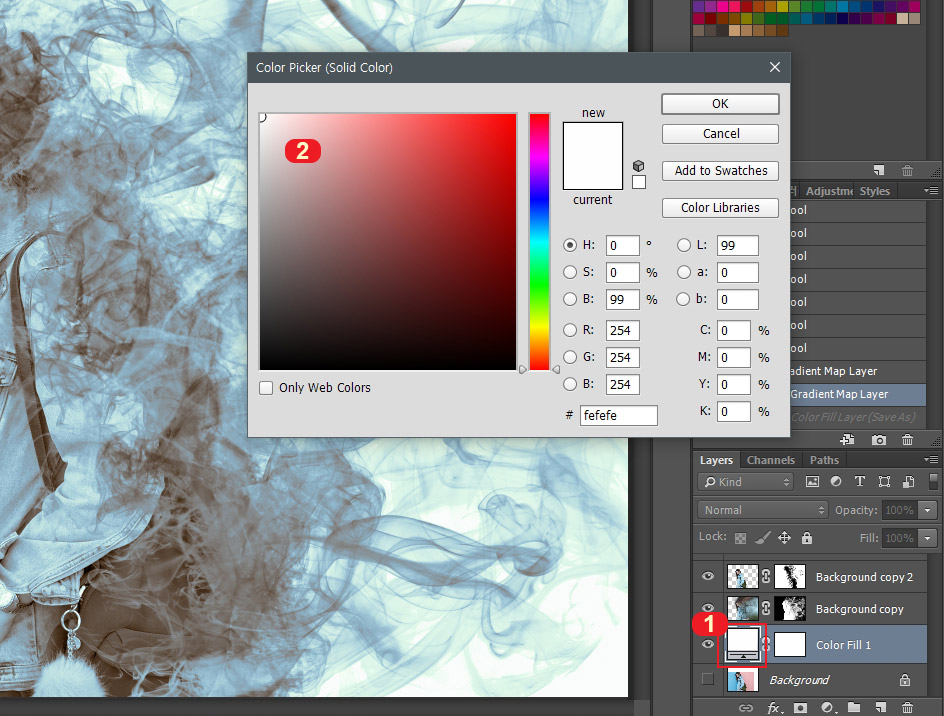This screenshot has height=716, width=944.
Task: Close the Color Picker dialog
Action: (775, 67)
